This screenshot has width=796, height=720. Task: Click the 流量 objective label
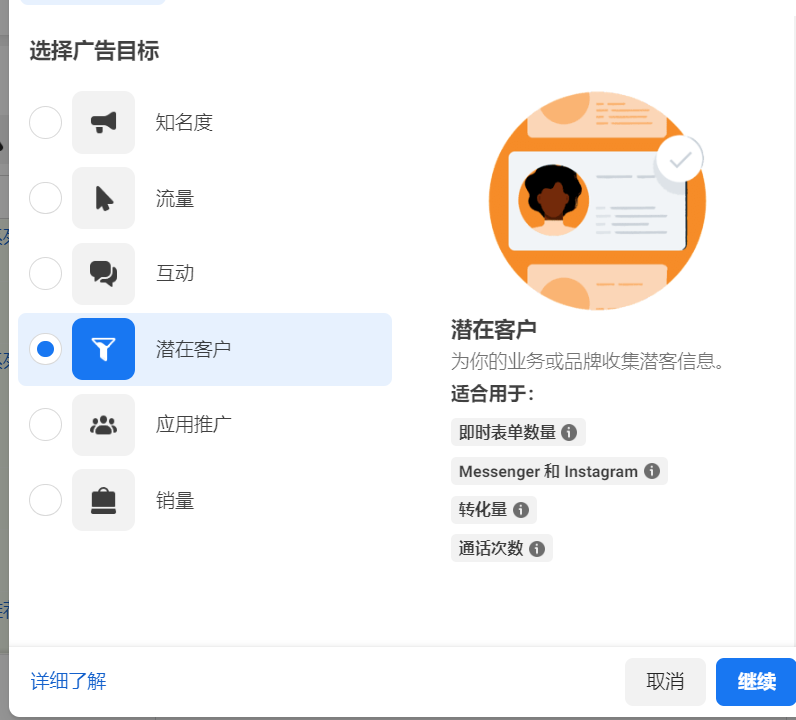(175, 199)
